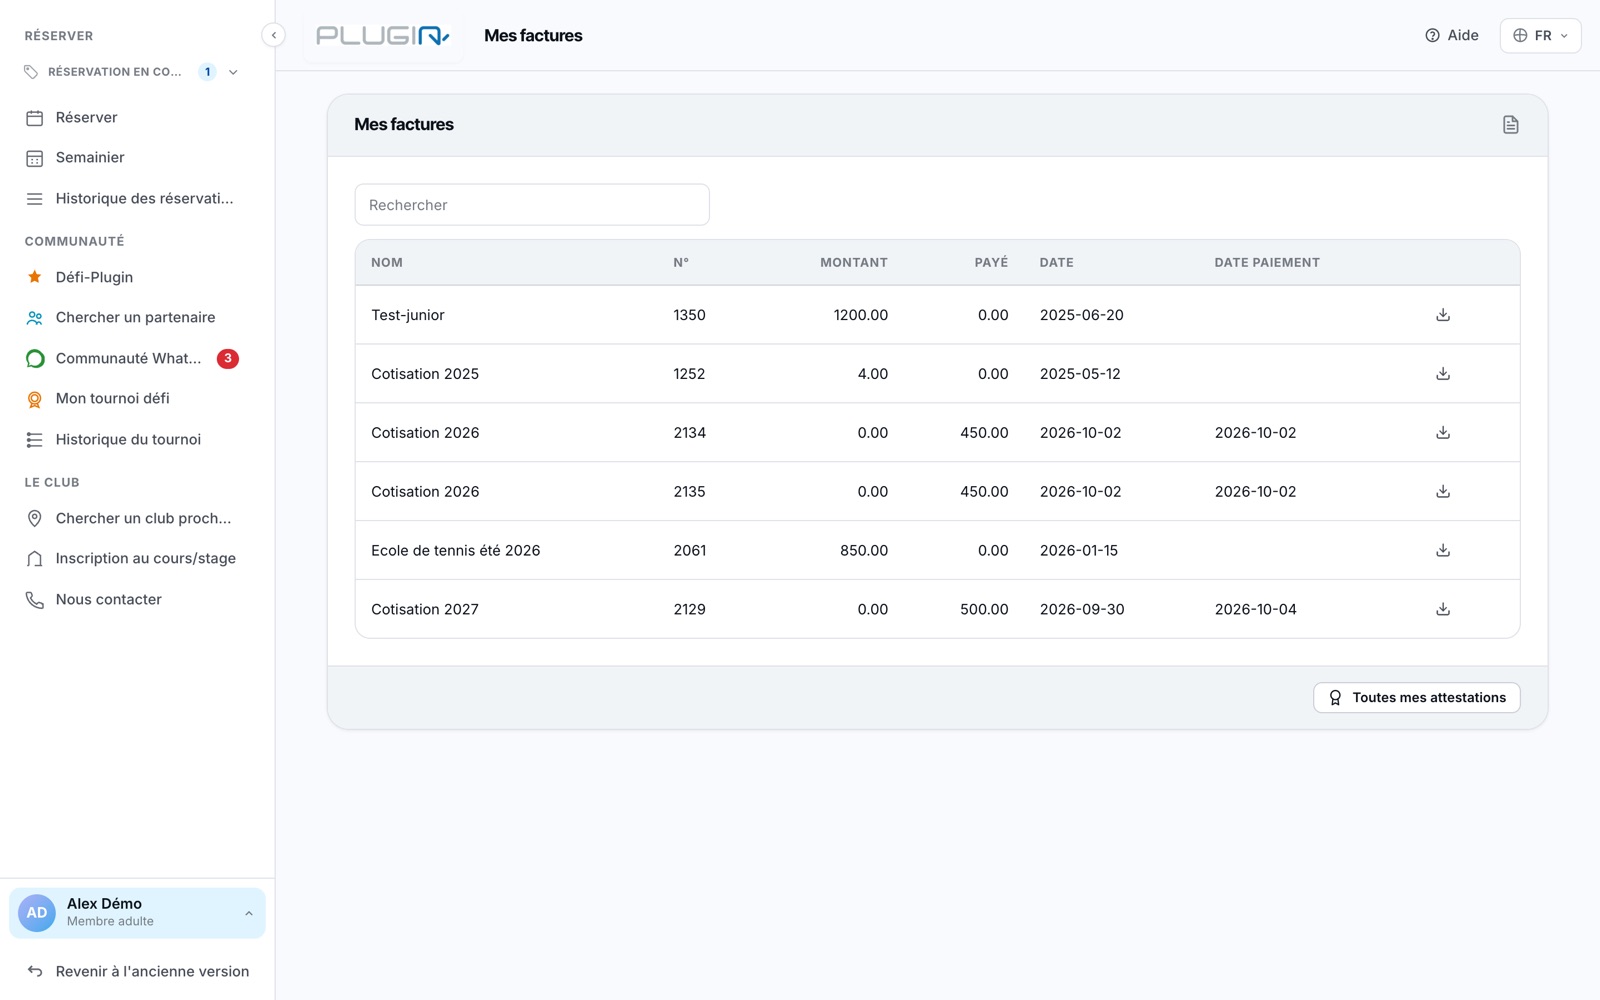The height and width of the screenshot is (1000, 1600).
Task: Download invoice 2129 Cotisation 2027
Action: tap(1442, 609)
